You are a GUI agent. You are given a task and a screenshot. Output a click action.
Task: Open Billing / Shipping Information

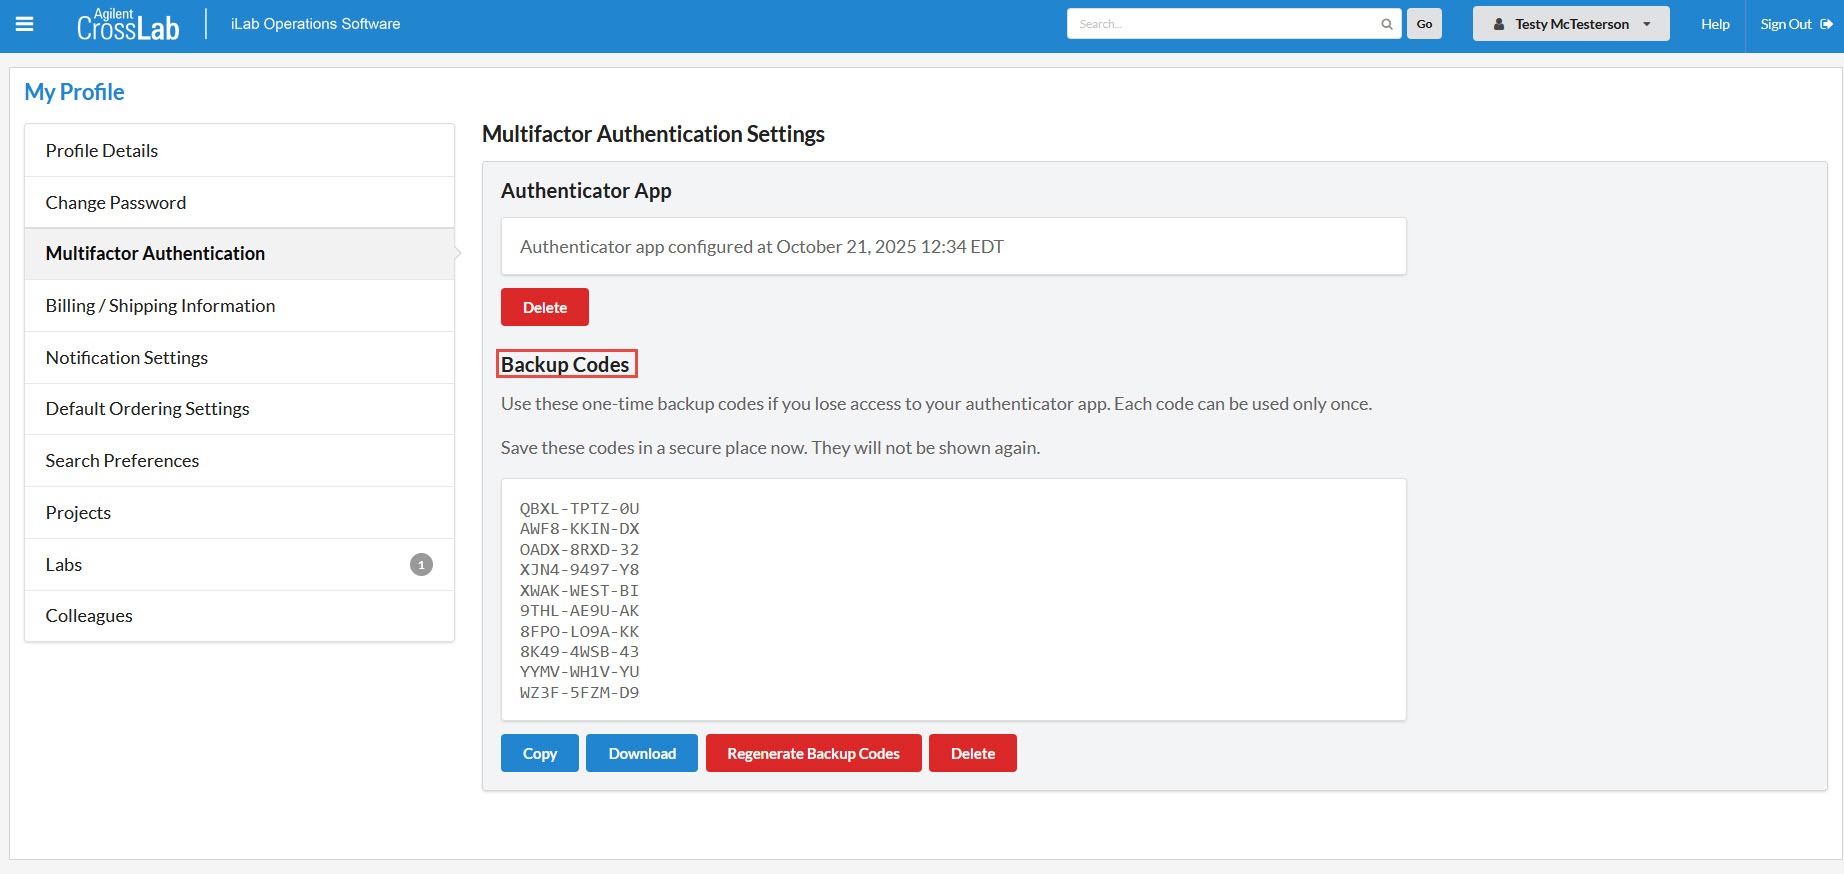[160, 306]
